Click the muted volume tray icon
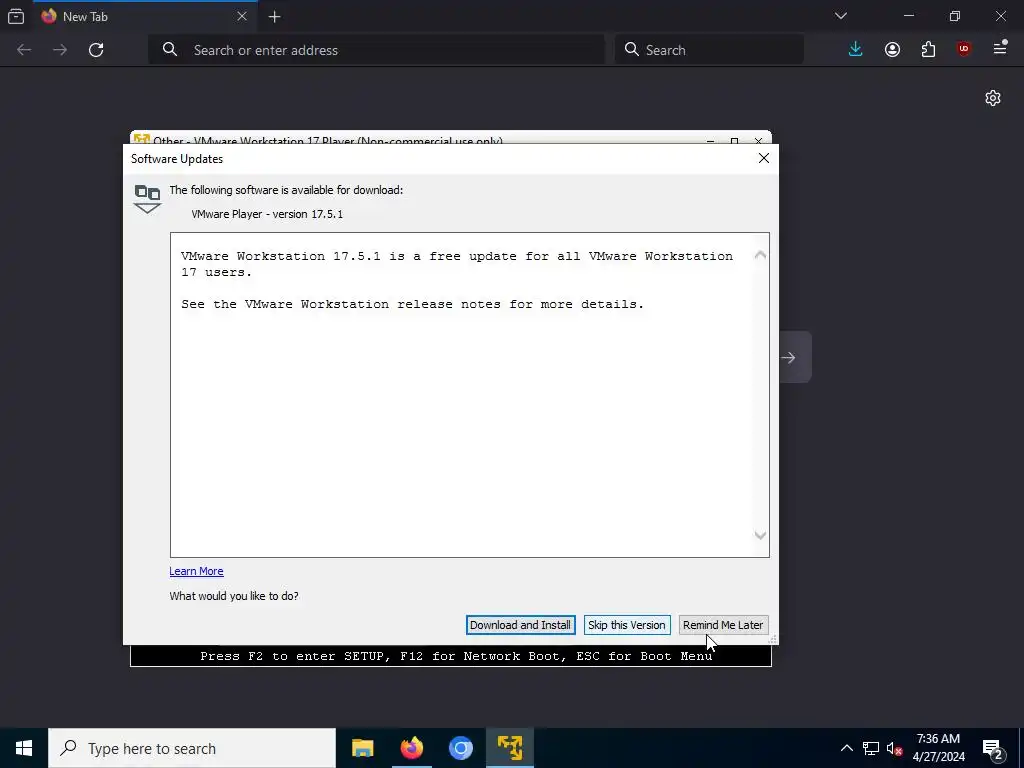The image size is (1024, 768). [x=894, y=748]
